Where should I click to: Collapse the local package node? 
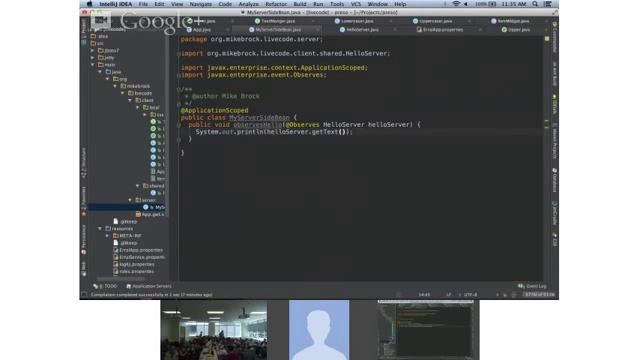coord(138,107)
